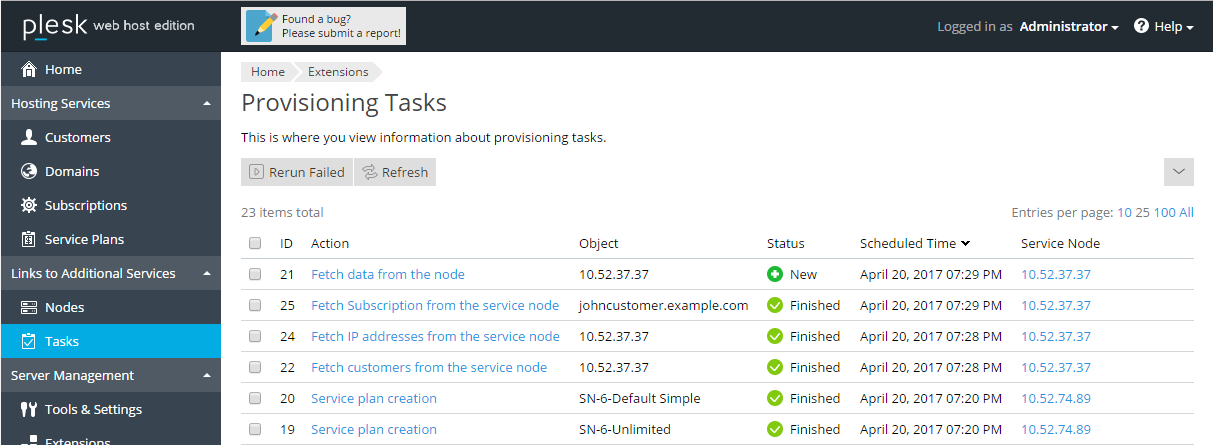Go to Extensions breadcrumb
Screen dimensions: 1213x445
pyautogui.click(x=338, y=72)
